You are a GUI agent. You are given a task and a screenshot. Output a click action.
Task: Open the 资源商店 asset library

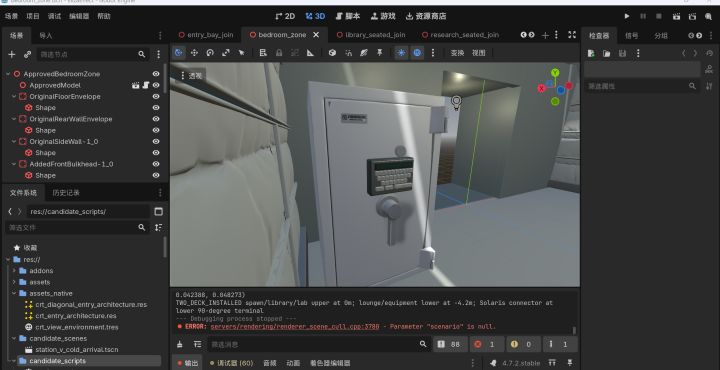click(426, 16)
